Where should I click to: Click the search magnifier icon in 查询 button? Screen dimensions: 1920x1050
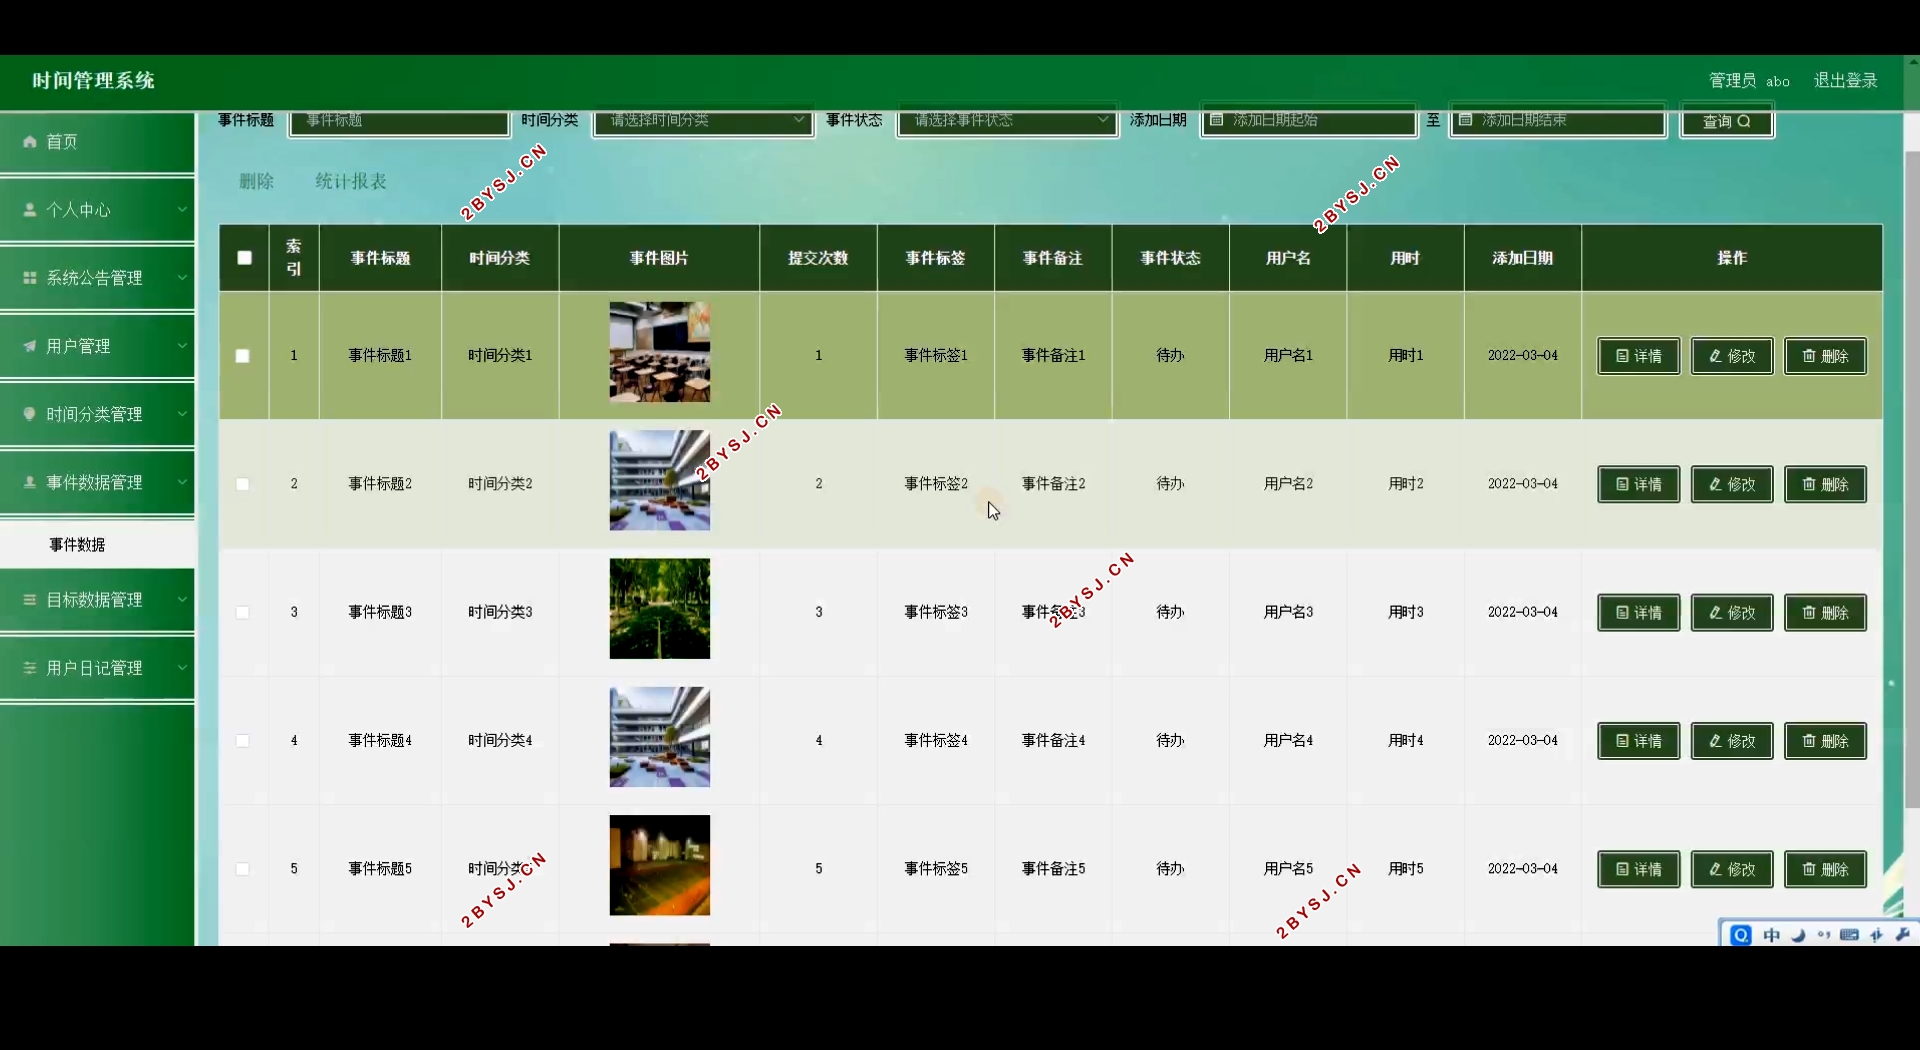[x=1744, y=122]
